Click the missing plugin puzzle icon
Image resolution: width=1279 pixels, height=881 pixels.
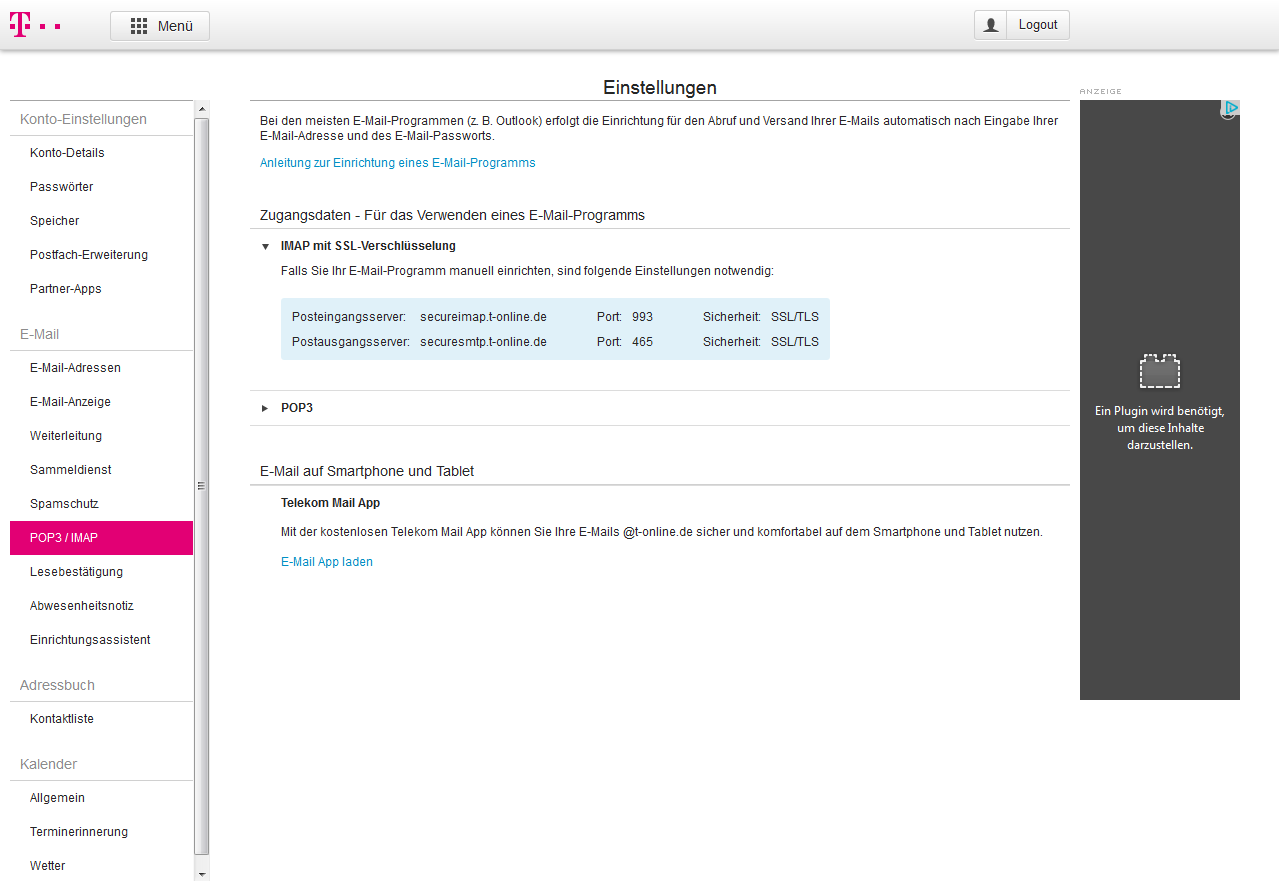pos(1159,371)
